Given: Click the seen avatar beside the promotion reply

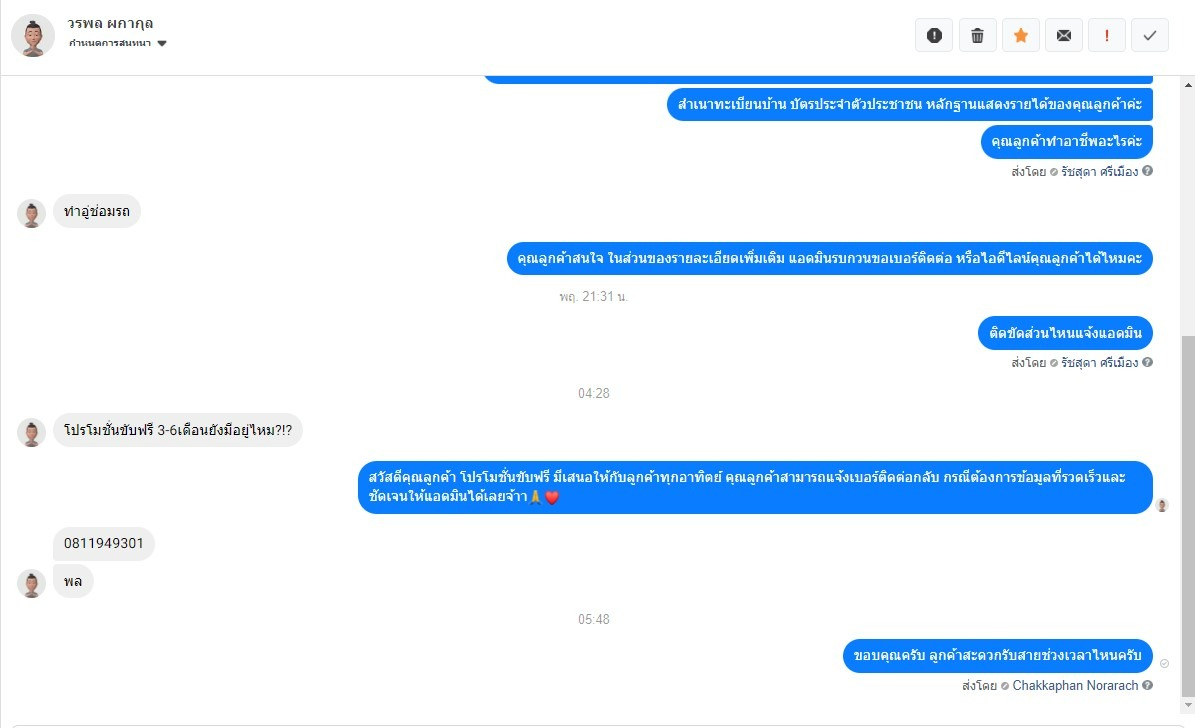Looking at the screenshot, I should 1161,505.
